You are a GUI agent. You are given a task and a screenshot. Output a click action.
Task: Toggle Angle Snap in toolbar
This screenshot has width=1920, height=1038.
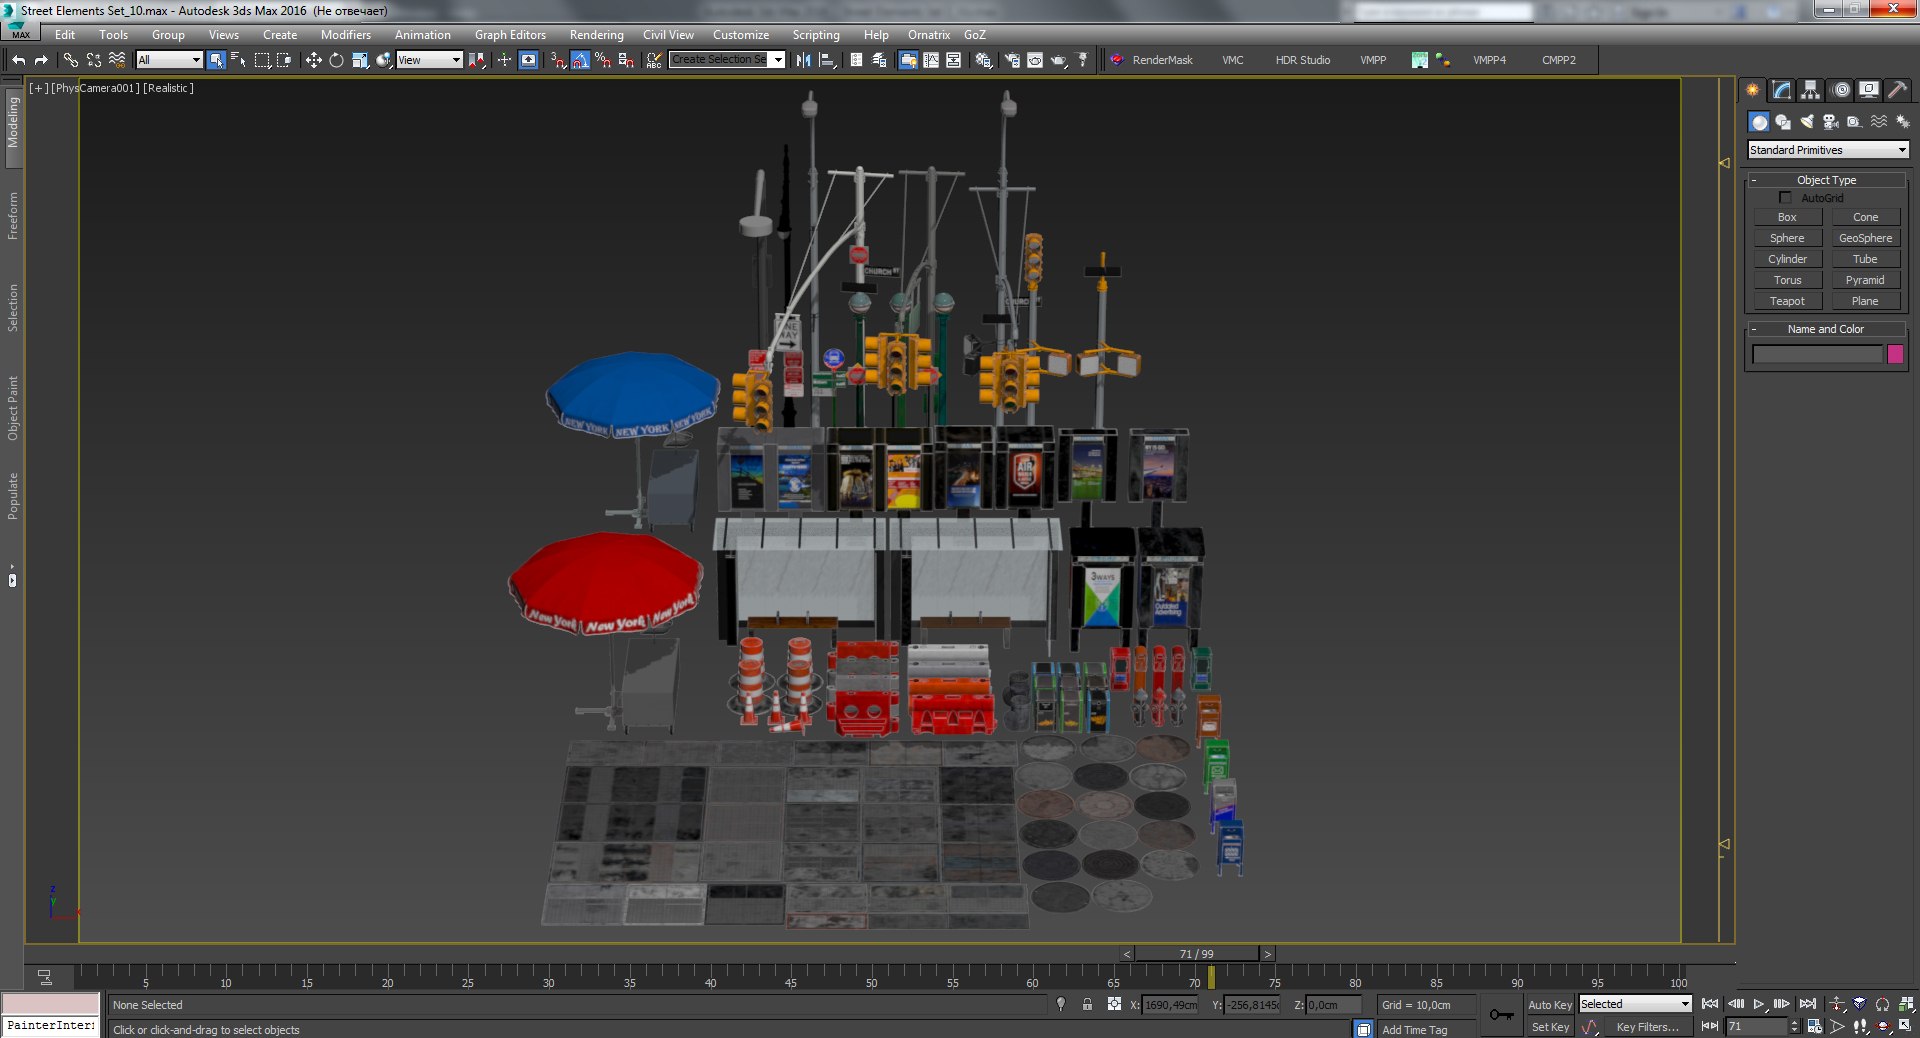click(580, 60)
